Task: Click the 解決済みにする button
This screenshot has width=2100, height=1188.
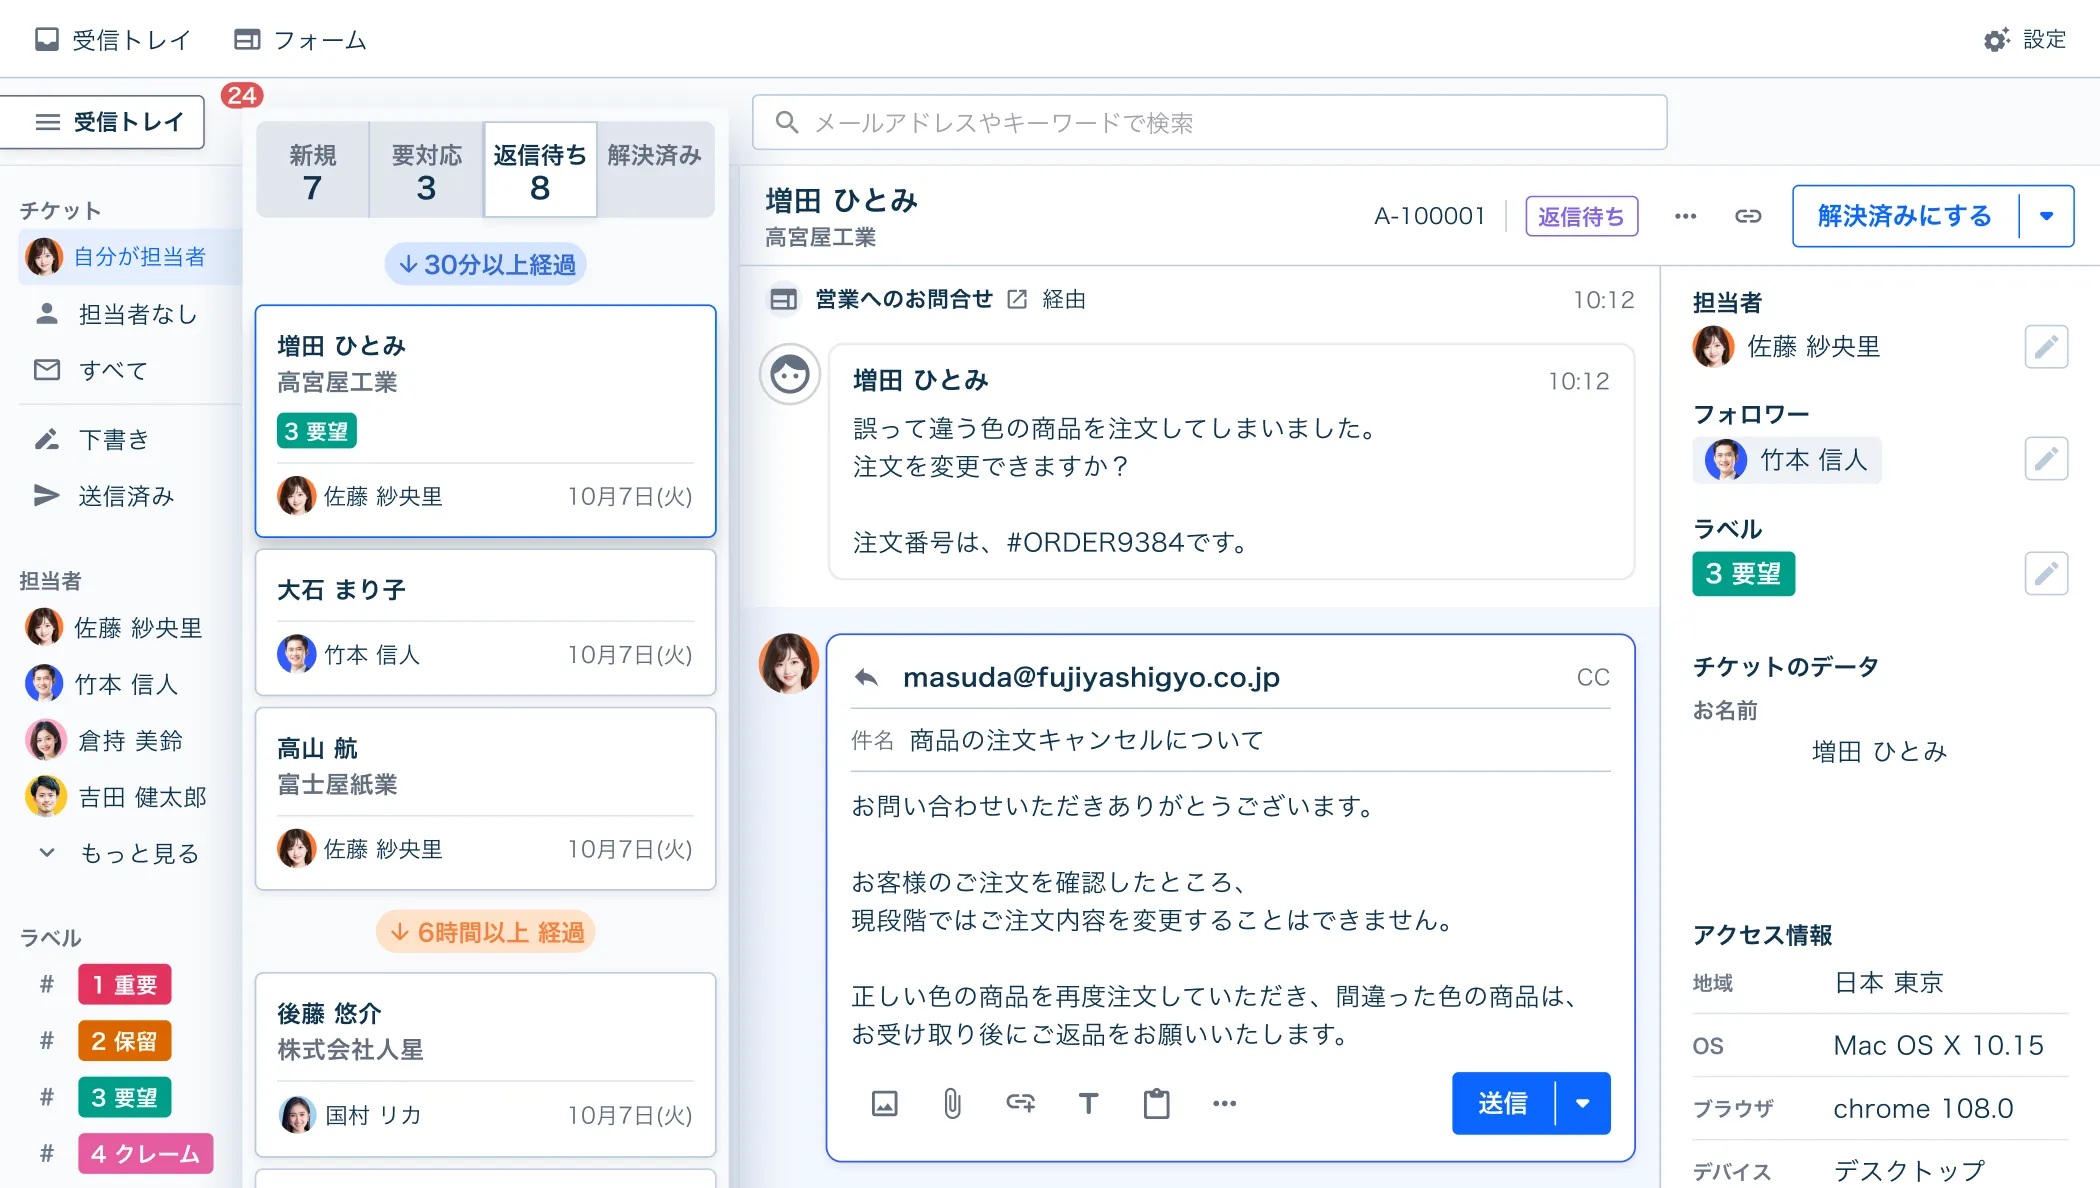Action: 1904,216
